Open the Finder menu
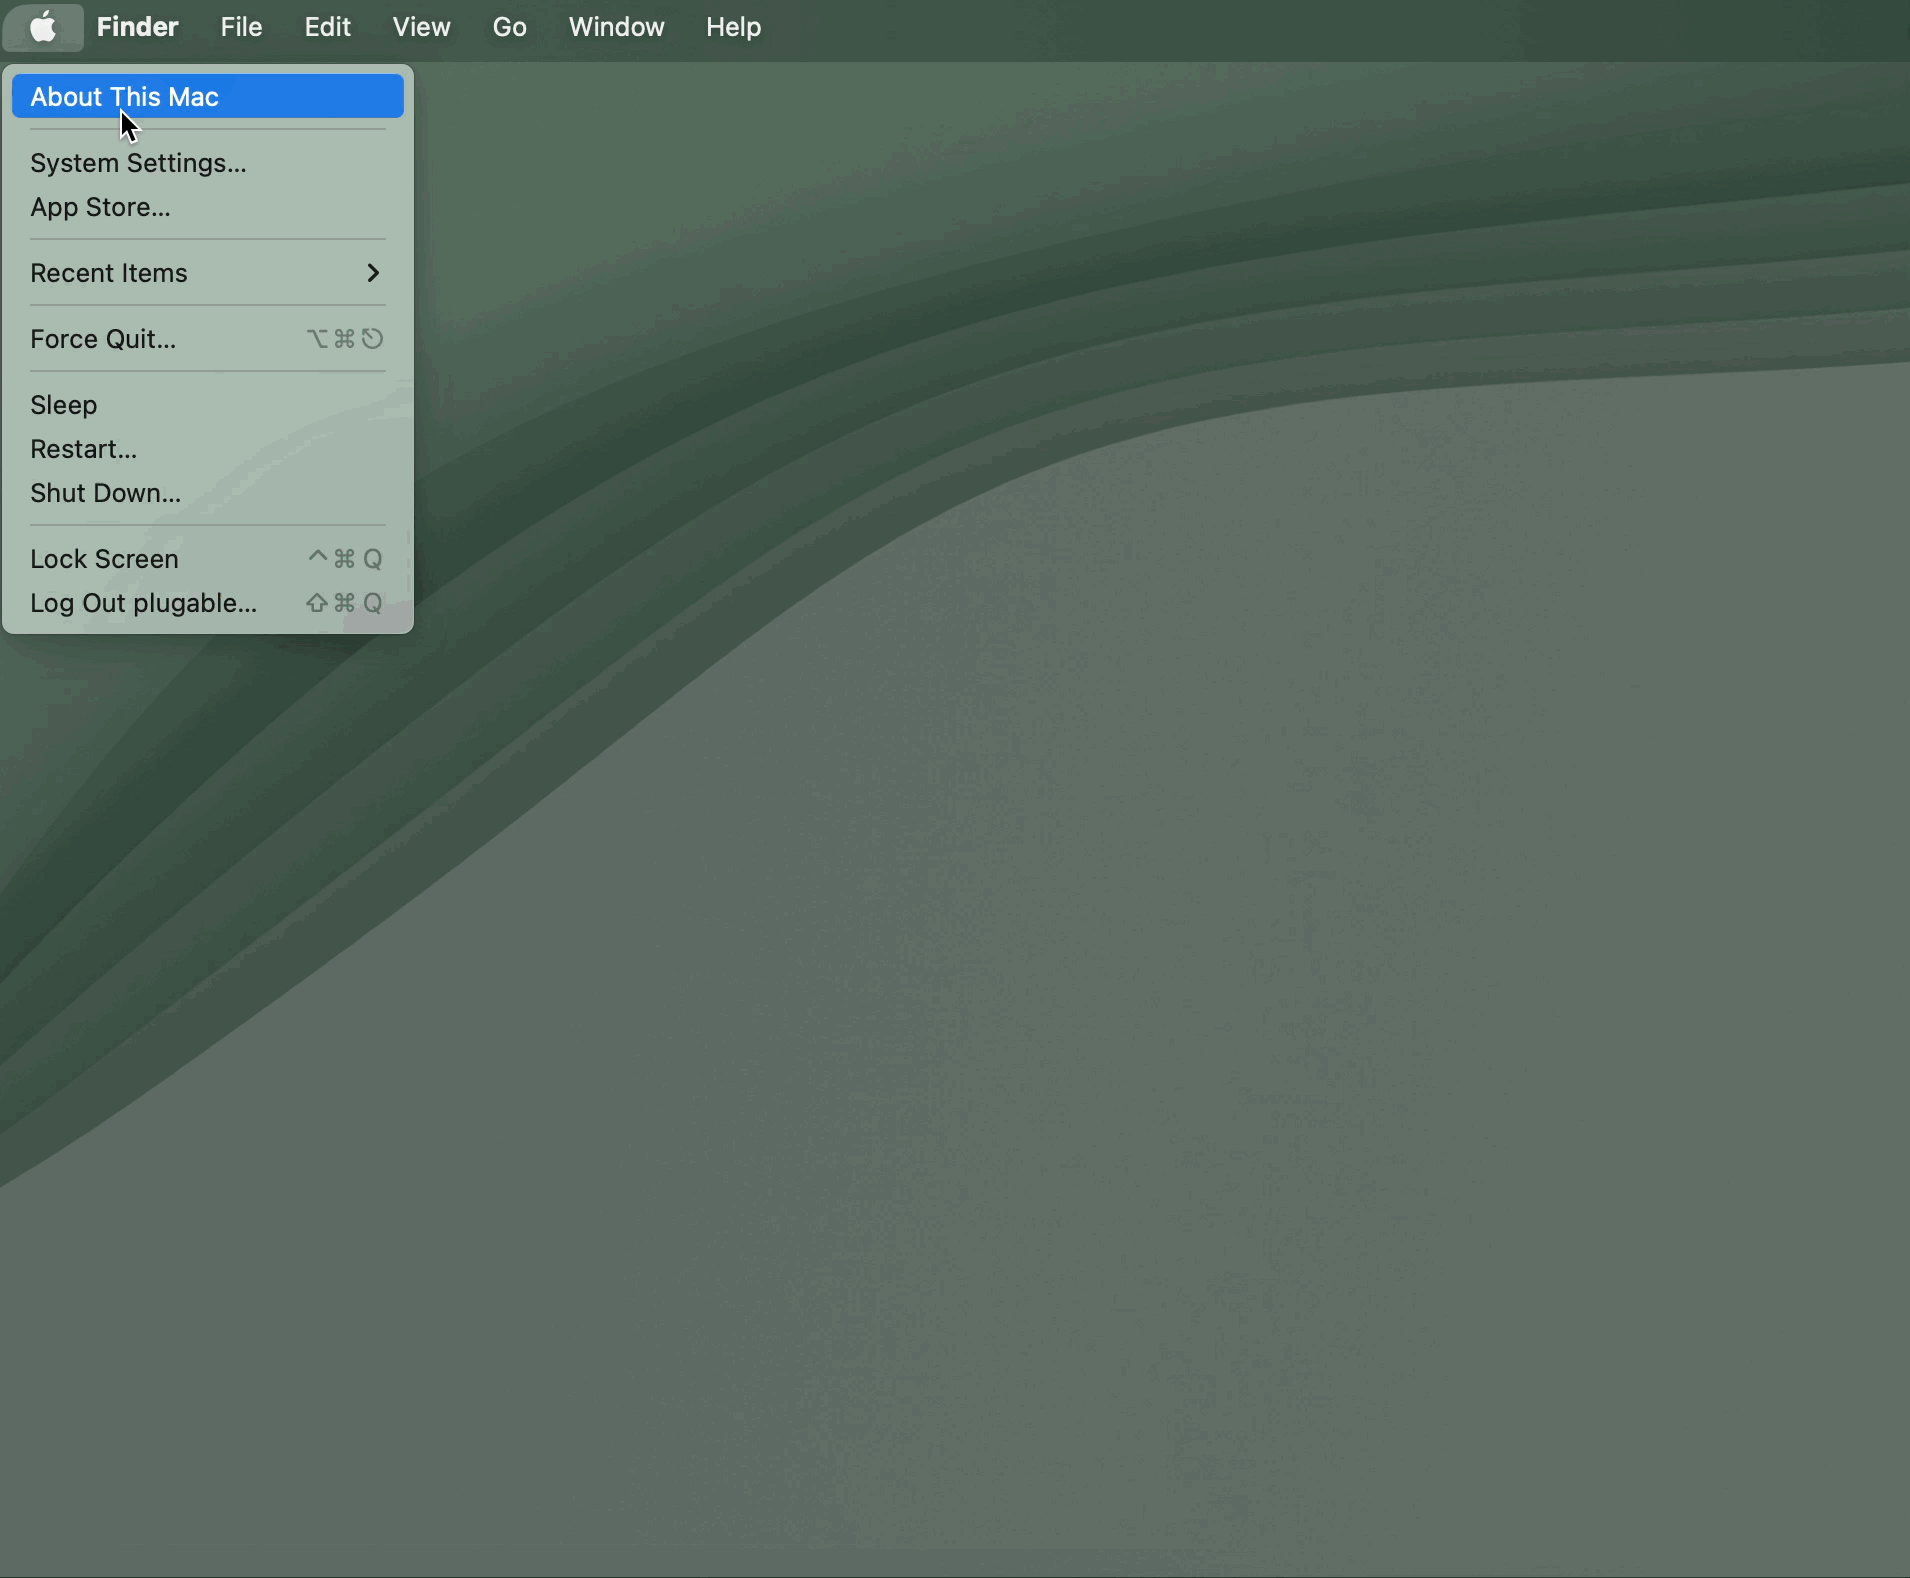Screen dimensions: 1910x1578 click(137, 27)
